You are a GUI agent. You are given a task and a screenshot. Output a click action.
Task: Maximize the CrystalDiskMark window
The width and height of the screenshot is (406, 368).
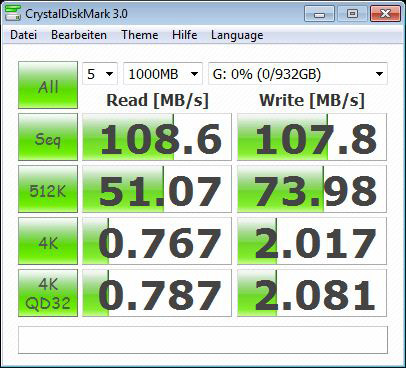(x=352, y=14)
